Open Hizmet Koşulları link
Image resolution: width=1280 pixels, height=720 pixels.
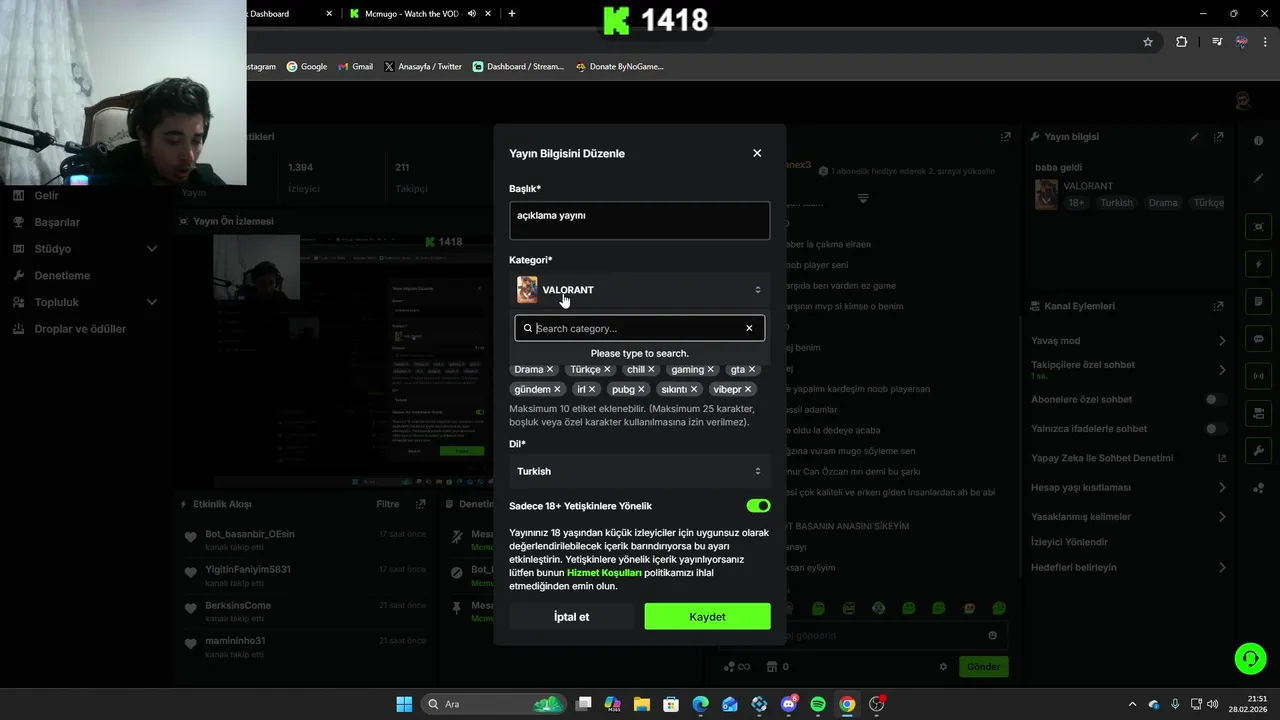coord(604,573)
